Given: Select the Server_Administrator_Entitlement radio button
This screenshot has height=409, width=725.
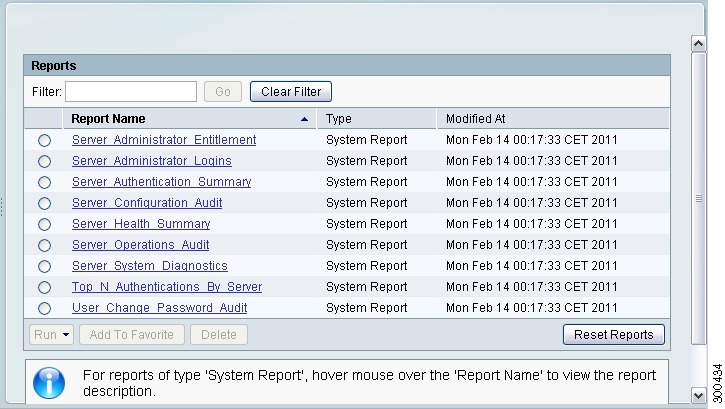Looking at the screenshot, I should tap(44, 140).
